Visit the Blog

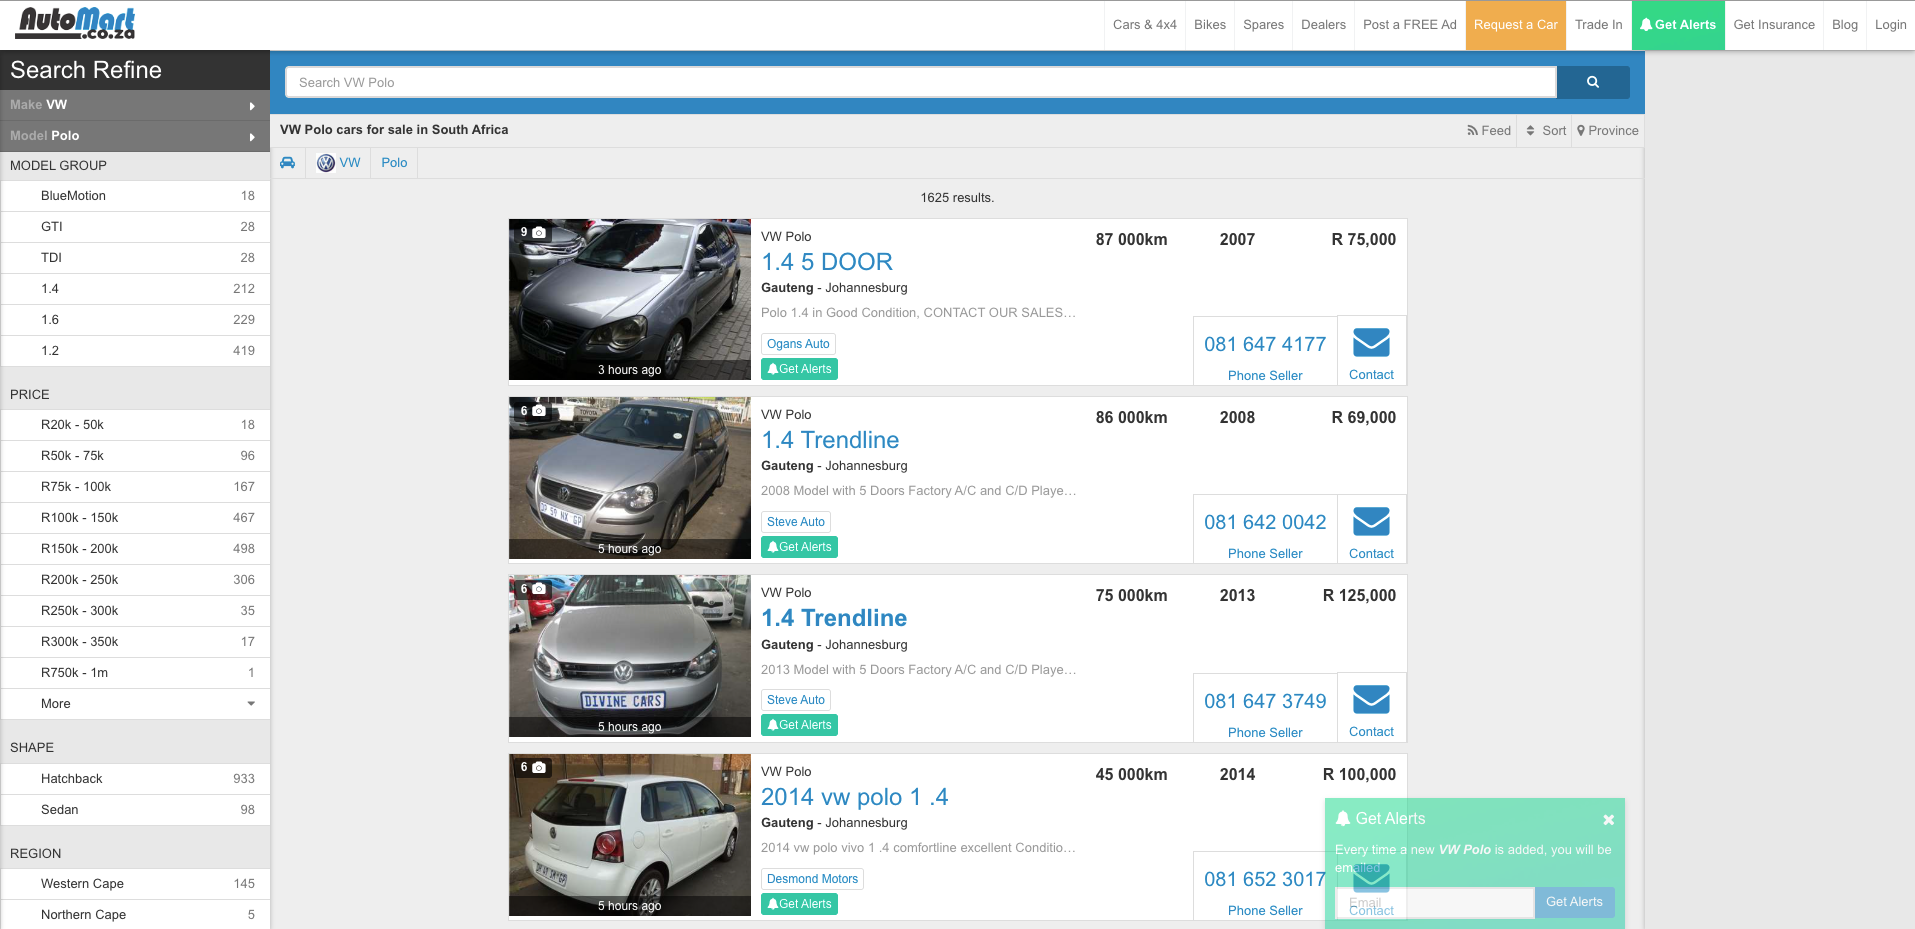(x=1845, y=25)
